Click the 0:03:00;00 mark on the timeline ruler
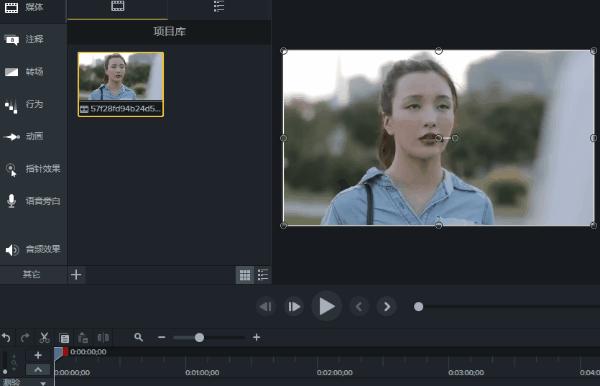The width and height of the screenshot is (600, 386). coord(466,372)
